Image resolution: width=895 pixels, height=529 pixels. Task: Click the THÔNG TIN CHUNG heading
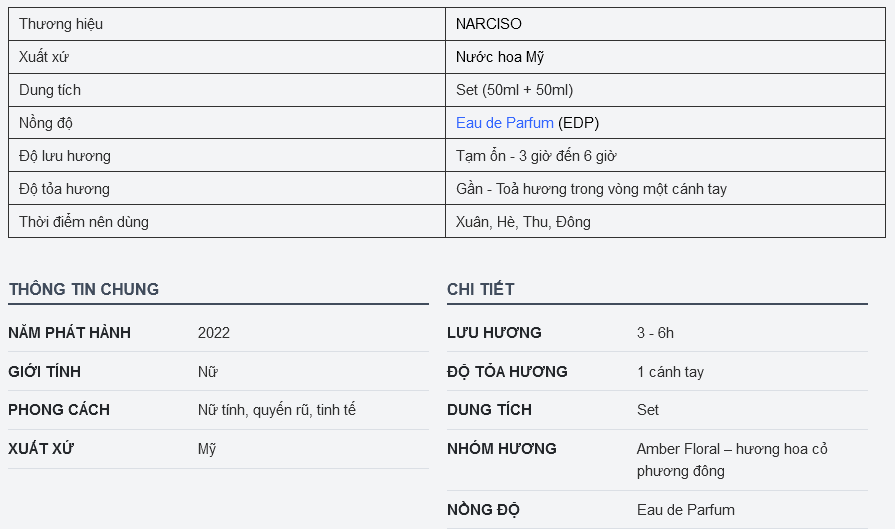[83, 289]
